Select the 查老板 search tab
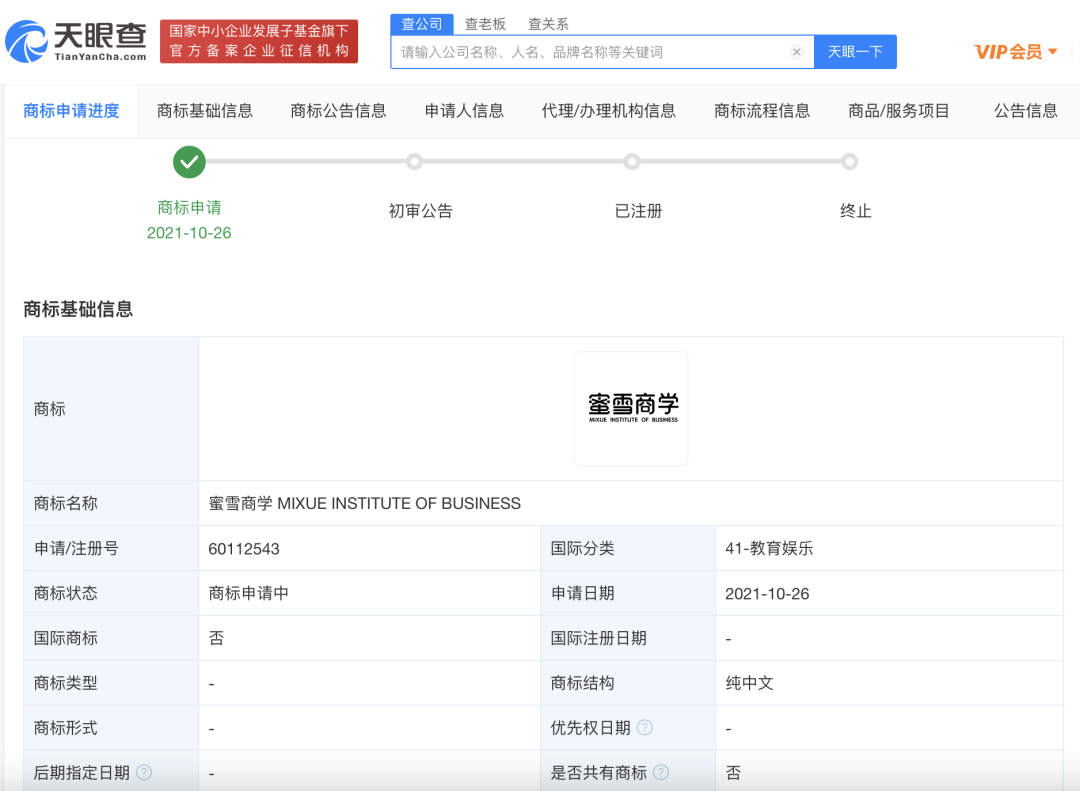The image size is (1080, 791). coord(485,24)
